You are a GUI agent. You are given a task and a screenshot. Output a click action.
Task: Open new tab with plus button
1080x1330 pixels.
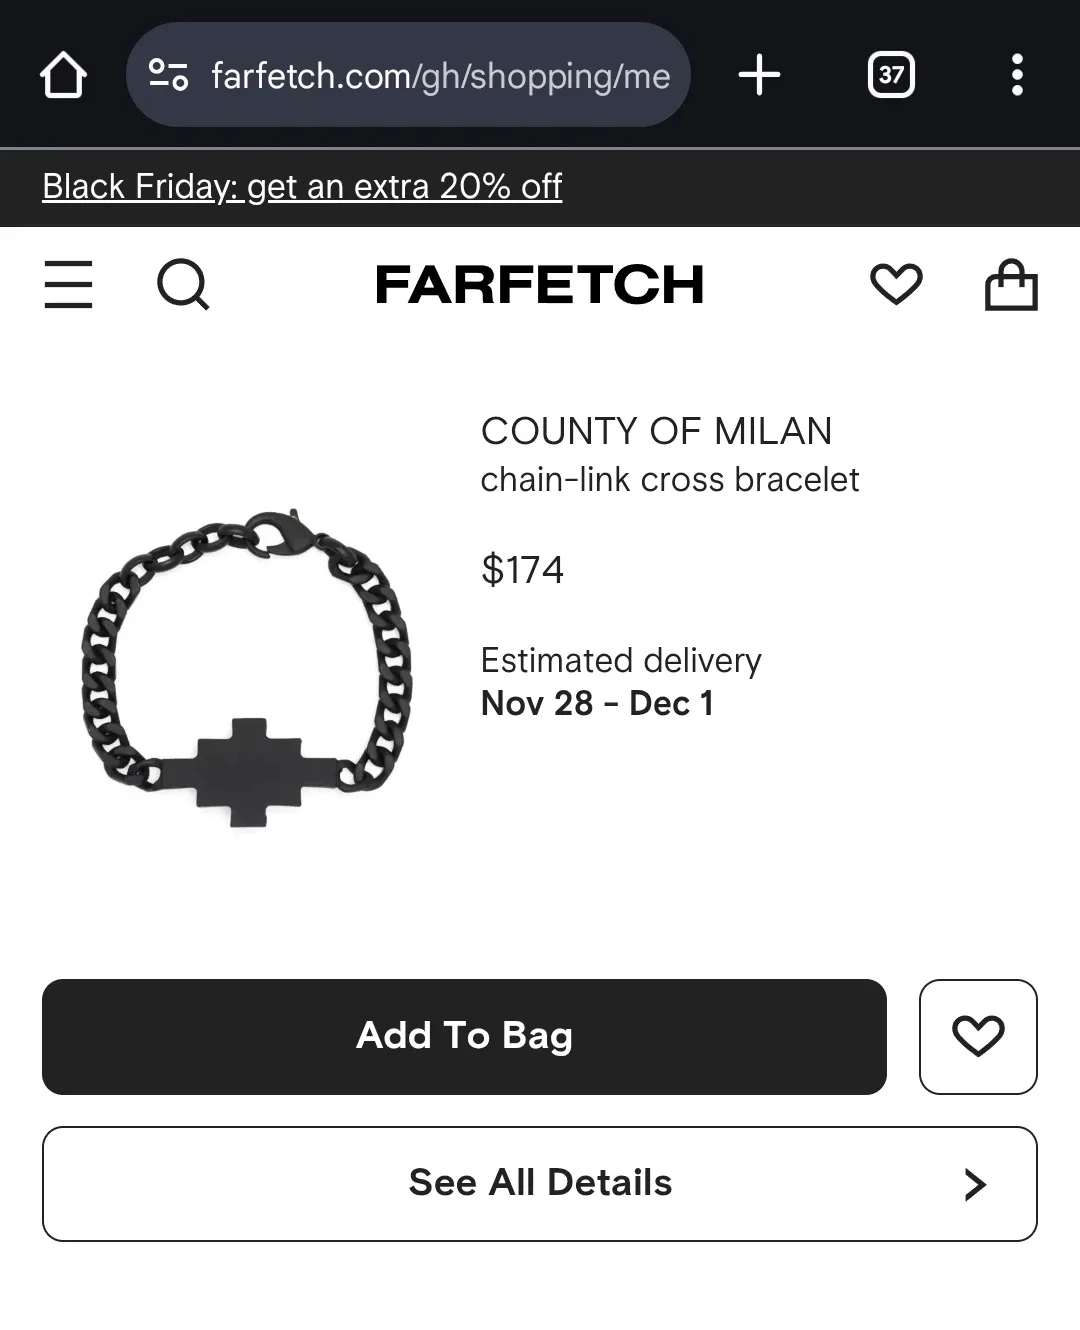point(759,74)
